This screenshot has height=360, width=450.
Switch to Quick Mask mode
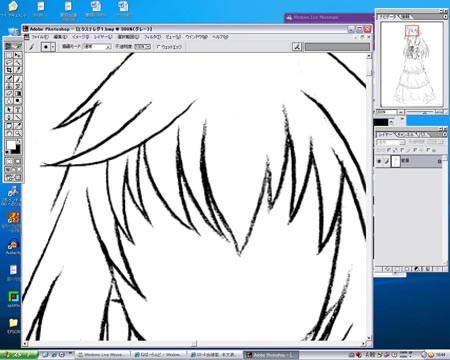click(x=18, y=161)
